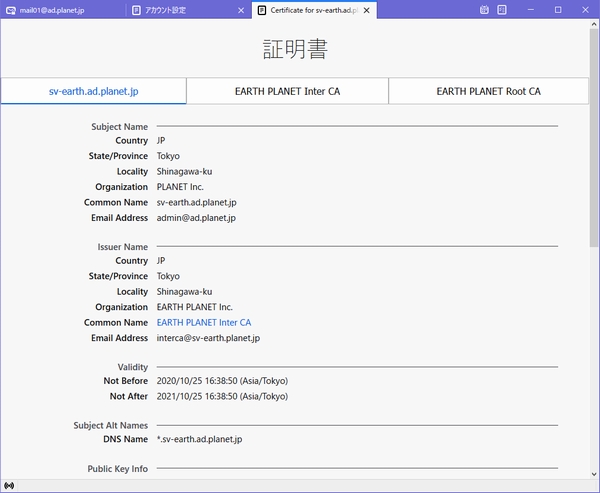Open the calendar icon in title bar
600x493 pixels.
[x=484, y=10]
